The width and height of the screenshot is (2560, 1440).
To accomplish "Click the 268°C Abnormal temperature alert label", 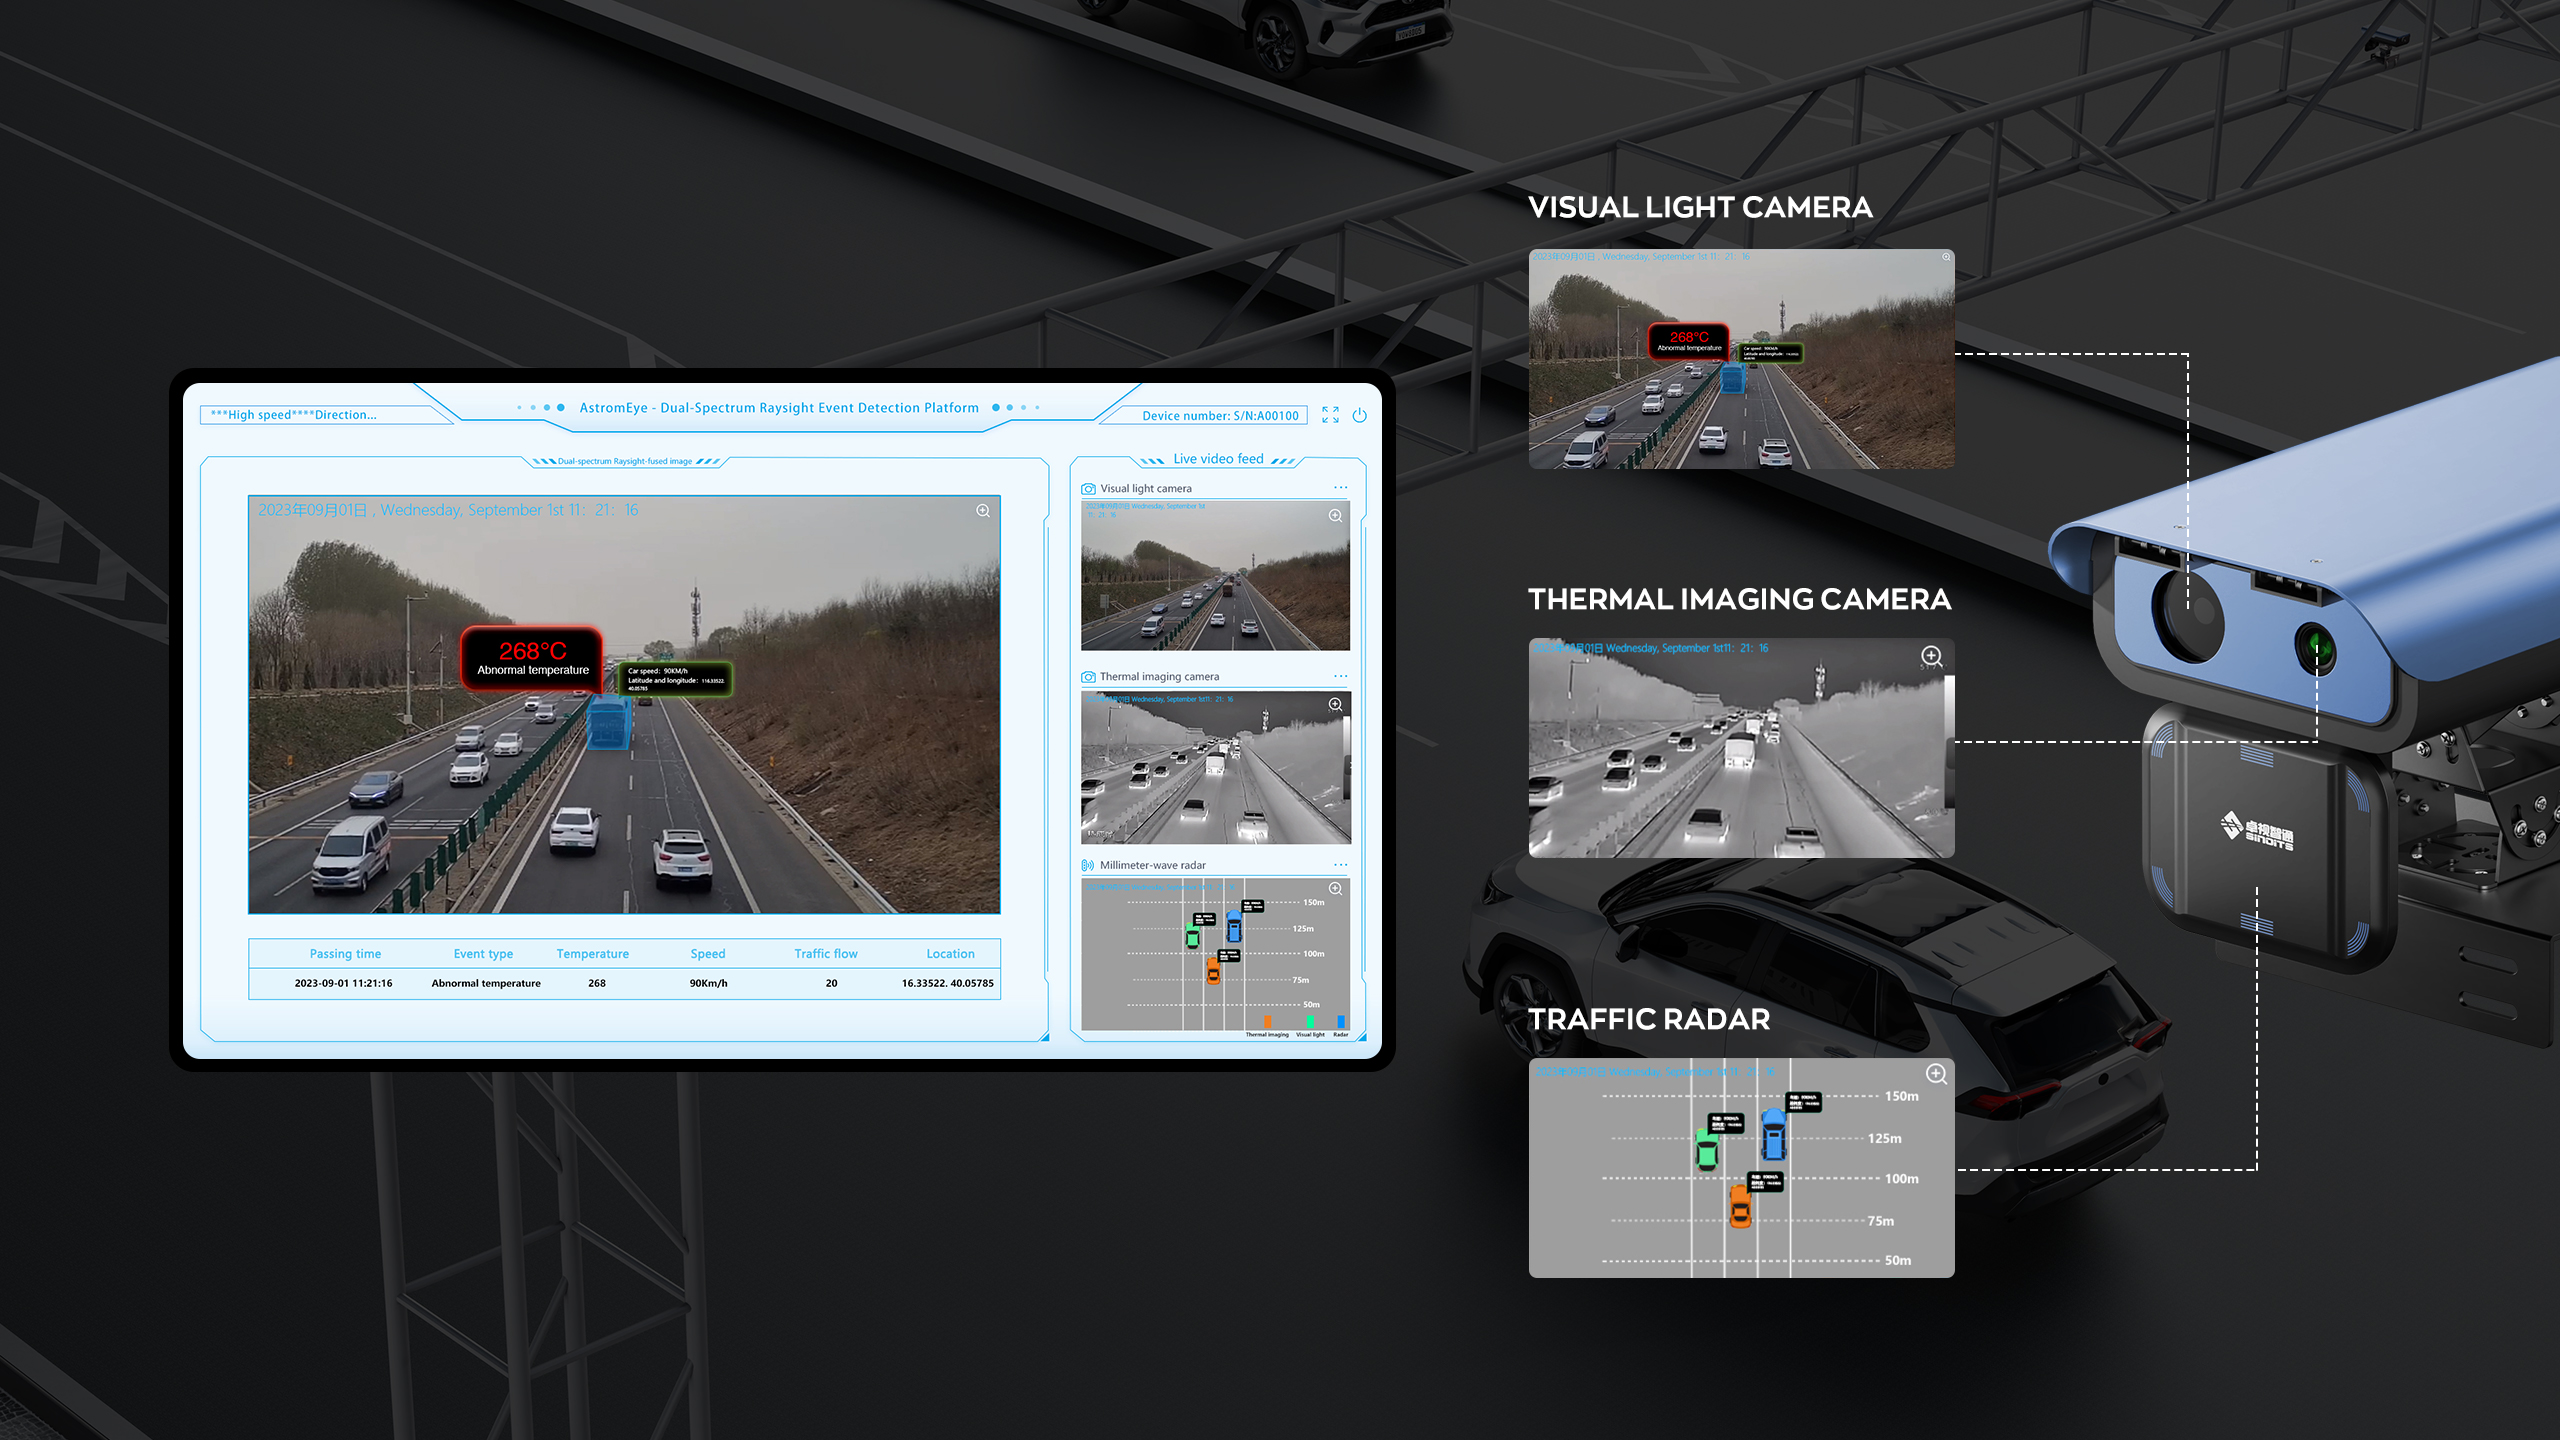I will 532,659.
